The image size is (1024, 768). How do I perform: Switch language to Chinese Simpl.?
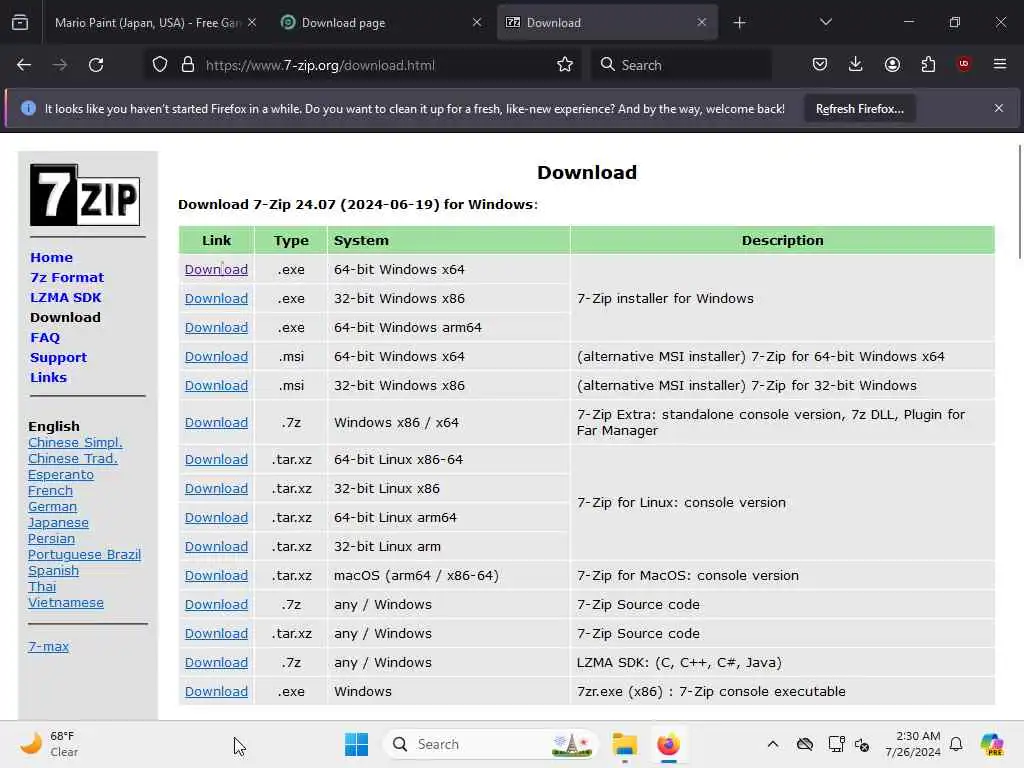tap(75, 443)
